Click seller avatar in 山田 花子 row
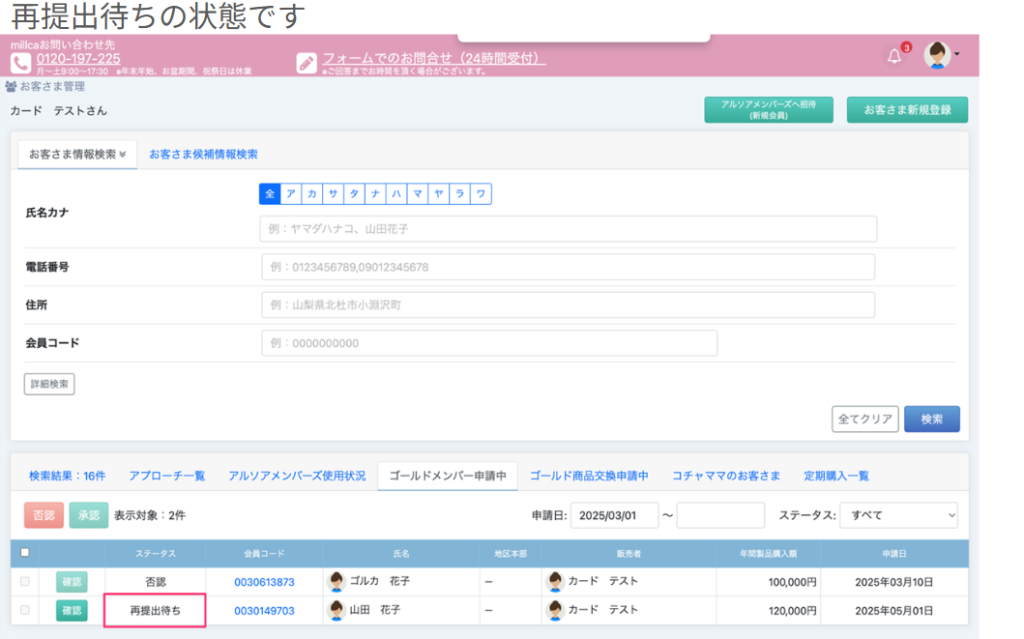The height and width of the screenshot is (639, 1024). coord(555,609)
